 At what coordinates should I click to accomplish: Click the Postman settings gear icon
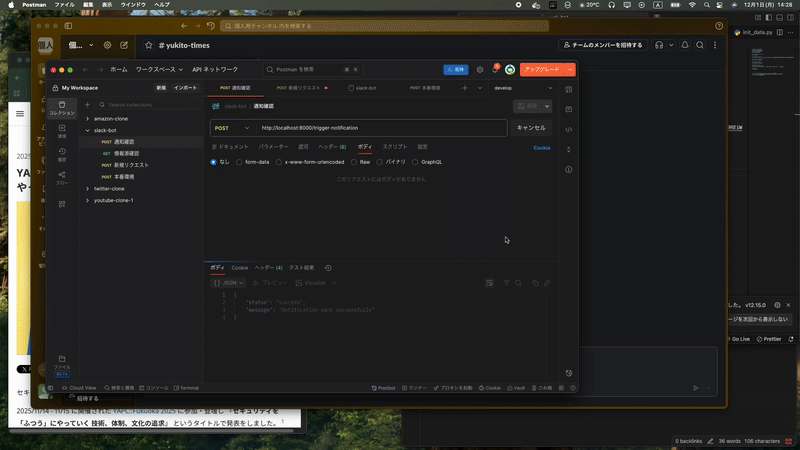coord(480,70)
